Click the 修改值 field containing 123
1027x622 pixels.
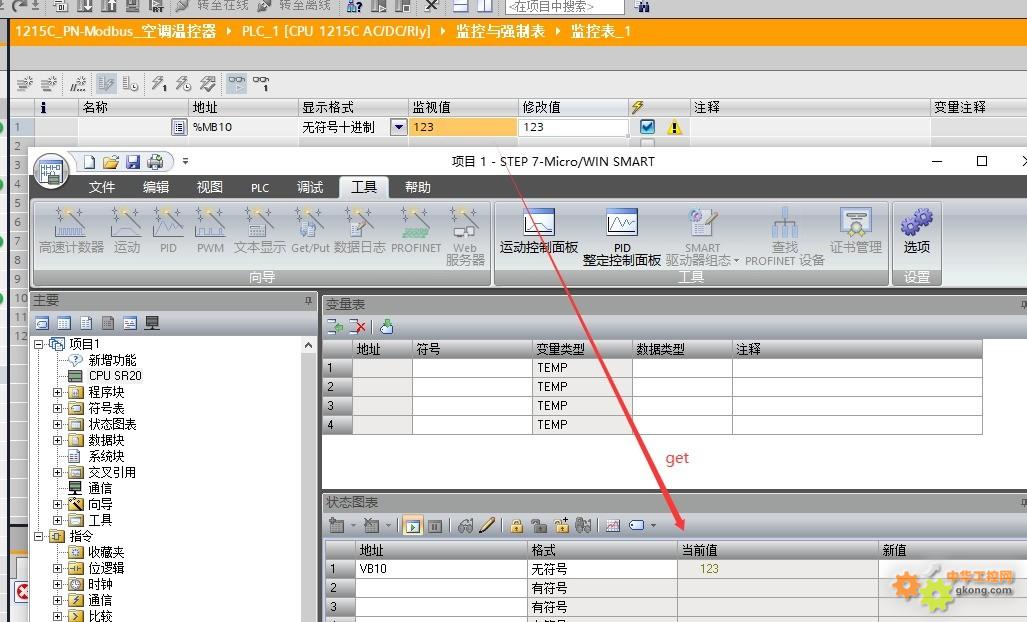click(572, 127)
